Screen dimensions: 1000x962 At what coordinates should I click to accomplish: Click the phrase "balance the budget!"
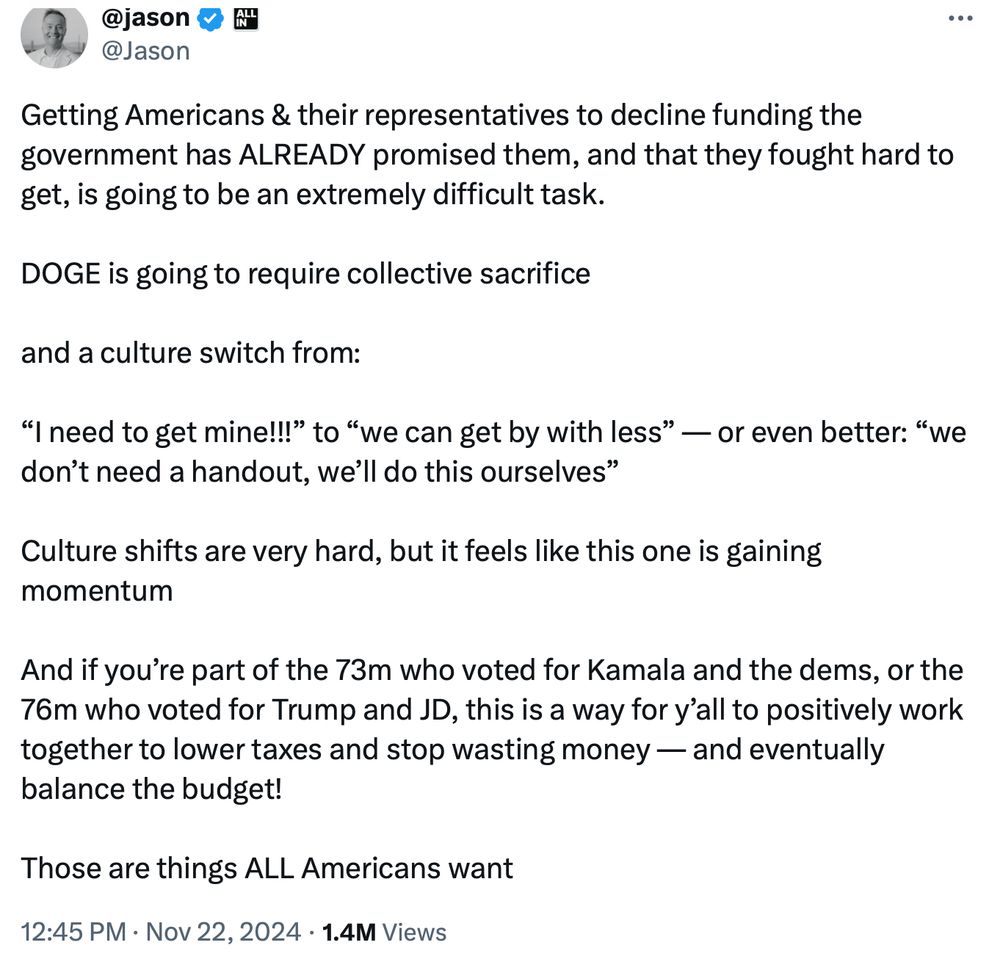(152, 790)
